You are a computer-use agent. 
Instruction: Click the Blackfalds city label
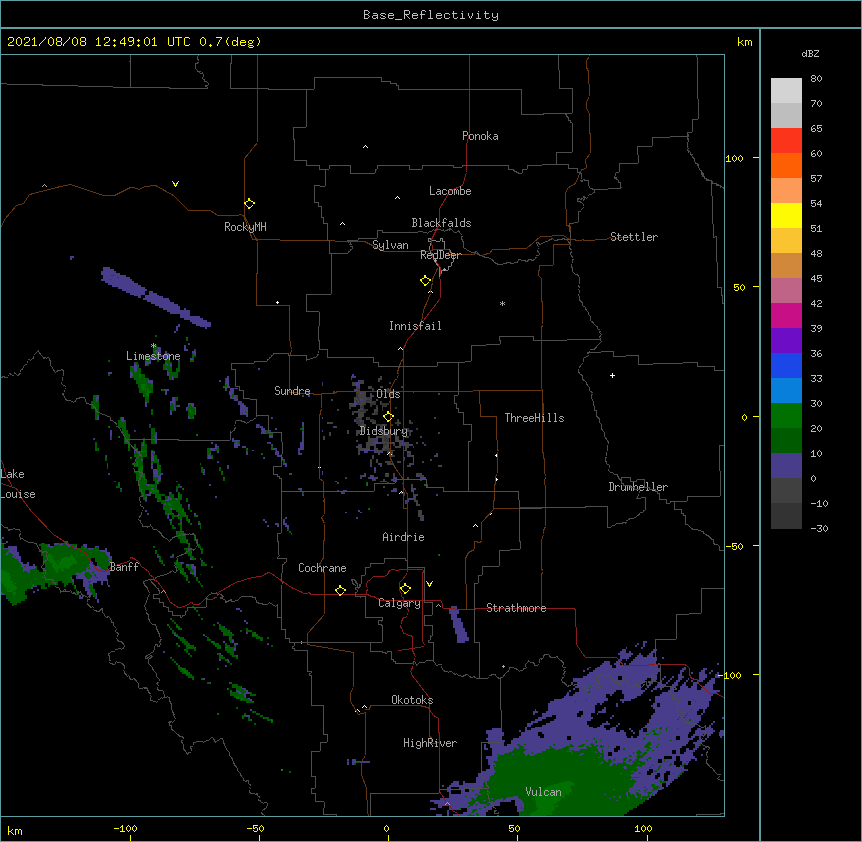point(441,223)
